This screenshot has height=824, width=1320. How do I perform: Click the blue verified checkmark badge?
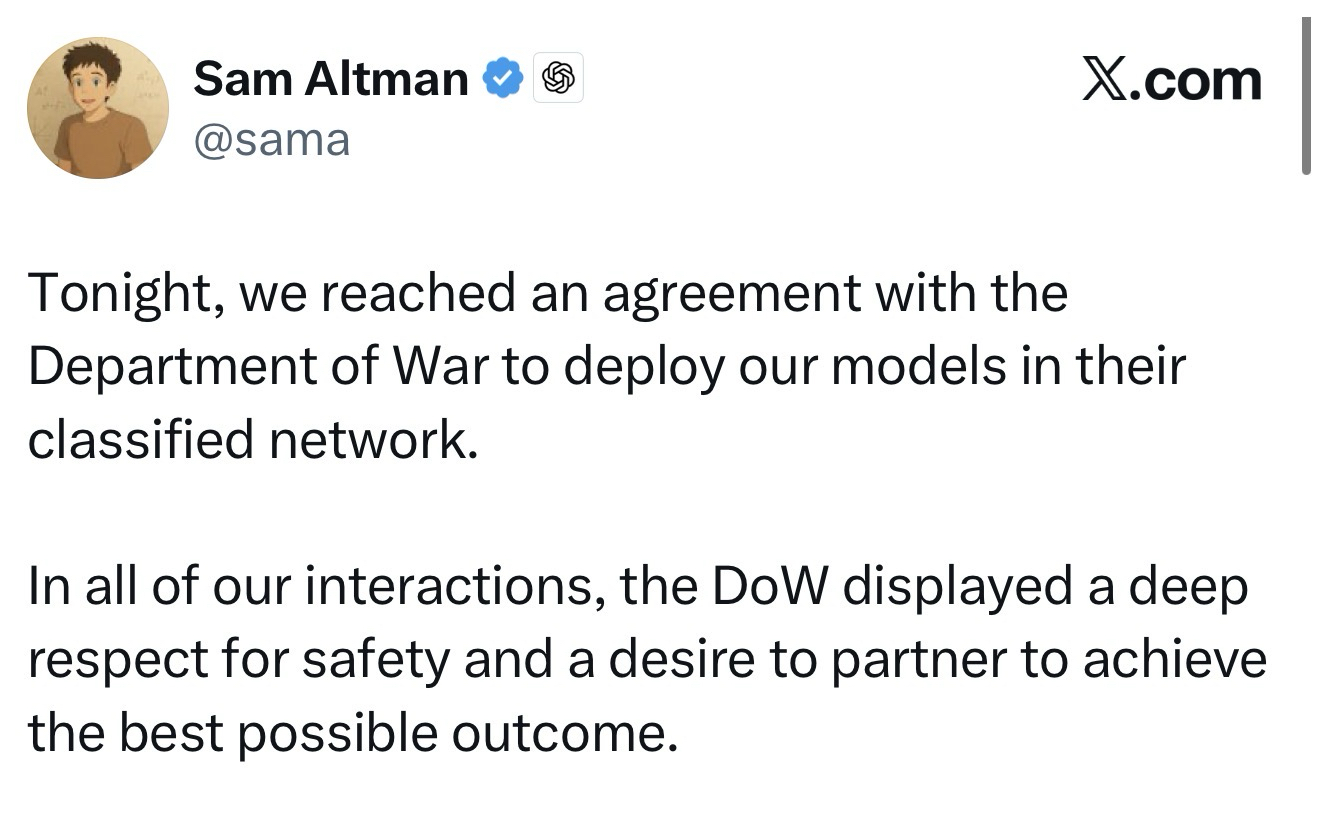tap(503, 79)
